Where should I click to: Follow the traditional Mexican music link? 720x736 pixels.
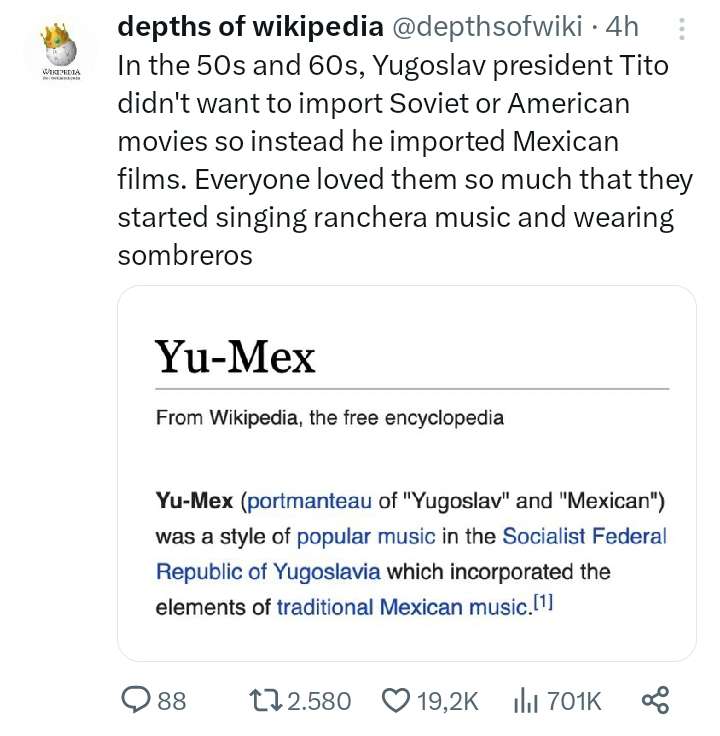coord(402,607)
